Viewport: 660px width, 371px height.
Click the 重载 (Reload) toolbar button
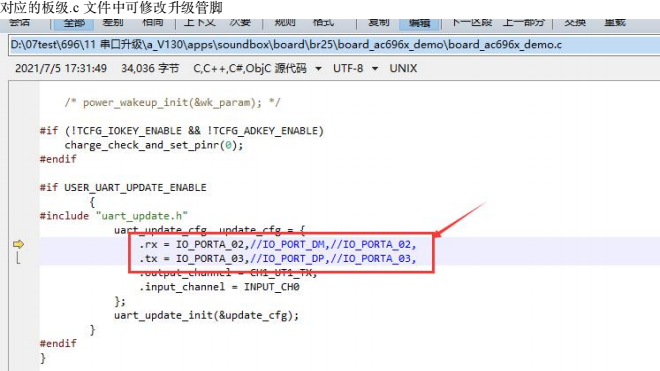[615, 22]
